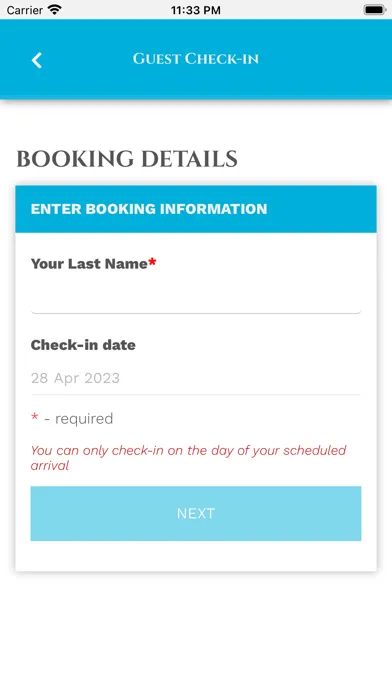Screen dimensions: 392x696
Task: Open the check-in date field showing 28 Apr 2023
Action: [x=196, y=378]
